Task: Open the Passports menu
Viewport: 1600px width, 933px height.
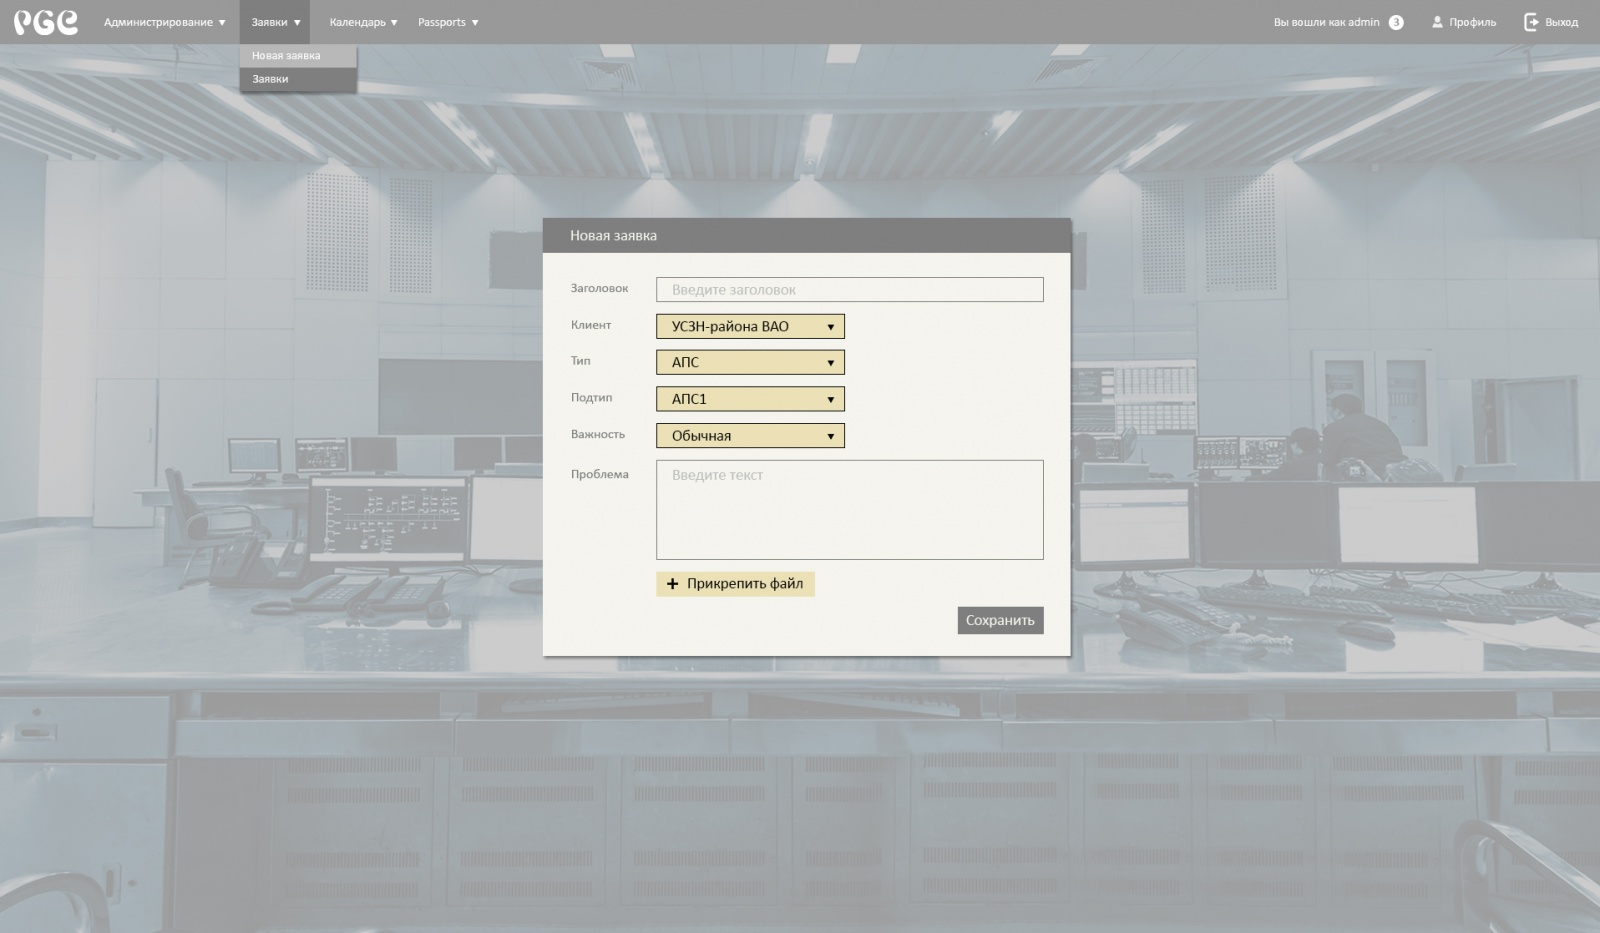Action: pos(448,22)
